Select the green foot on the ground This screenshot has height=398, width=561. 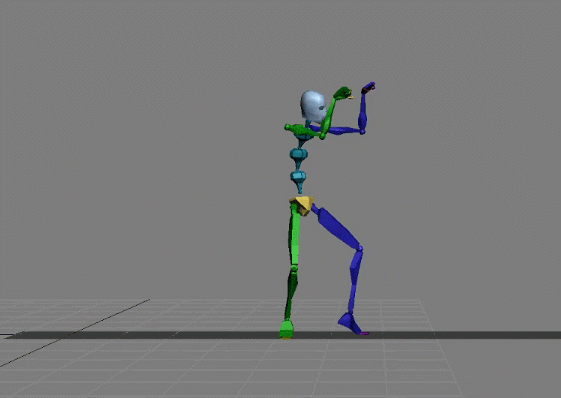(286, 329)
